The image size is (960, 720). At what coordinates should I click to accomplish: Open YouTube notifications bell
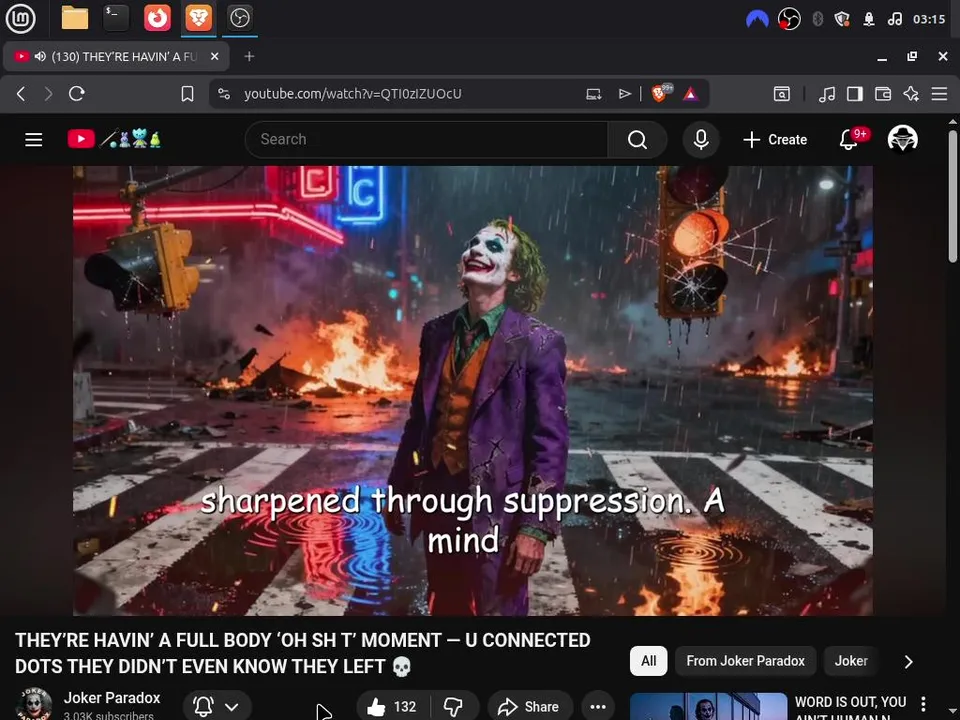tap(849, 140)
